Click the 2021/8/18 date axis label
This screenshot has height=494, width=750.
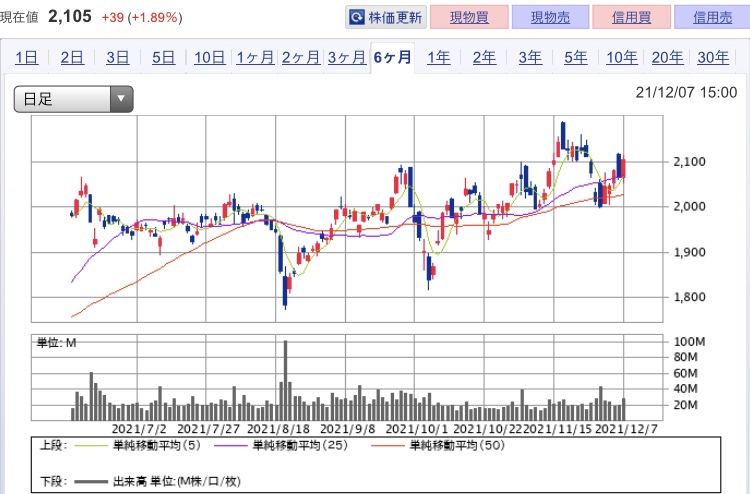[278, 428]
